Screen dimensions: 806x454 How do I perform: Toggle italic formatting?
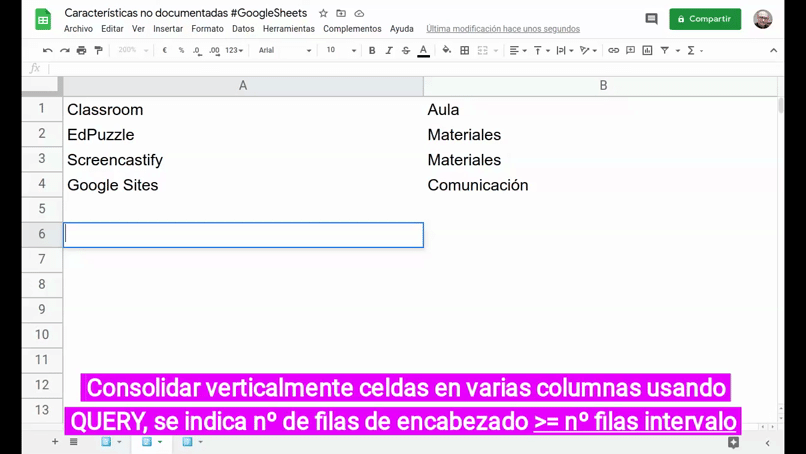point(389,50)
